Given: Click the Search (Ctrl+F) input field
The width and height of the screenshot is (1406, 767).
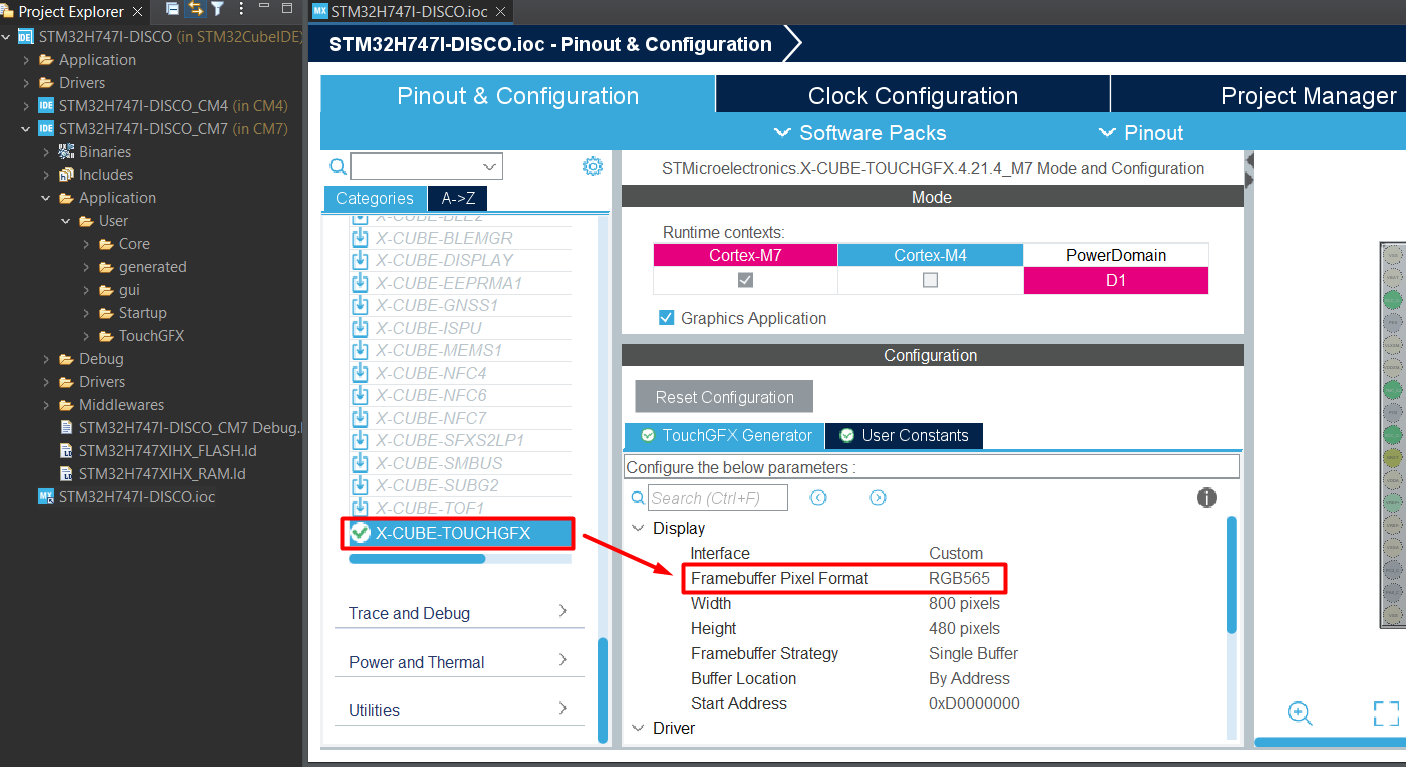Looking at the screenshot, I should (718, 497).
